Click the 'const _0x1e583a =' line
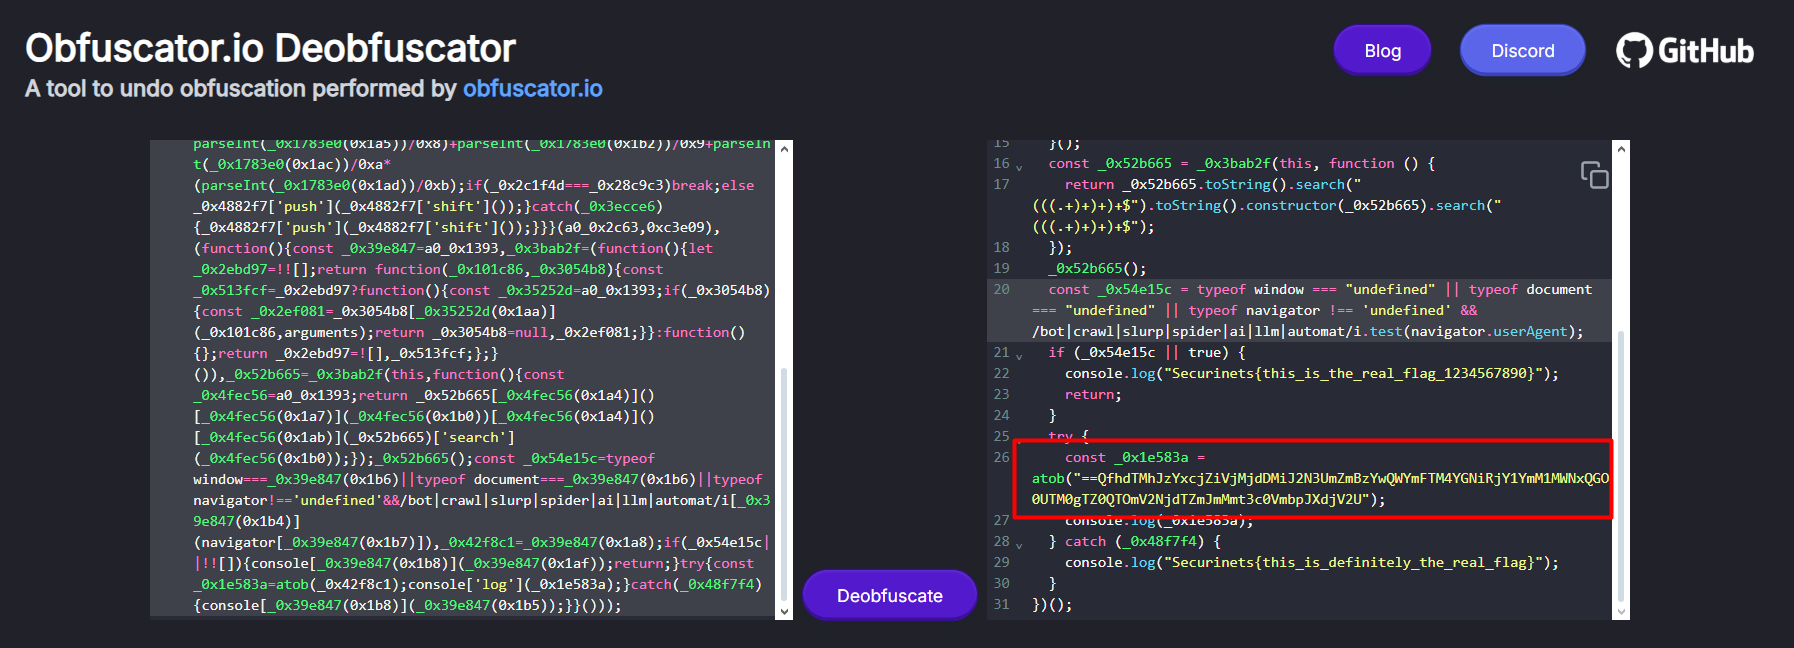1794x648 pixels. coord(1135,457)
